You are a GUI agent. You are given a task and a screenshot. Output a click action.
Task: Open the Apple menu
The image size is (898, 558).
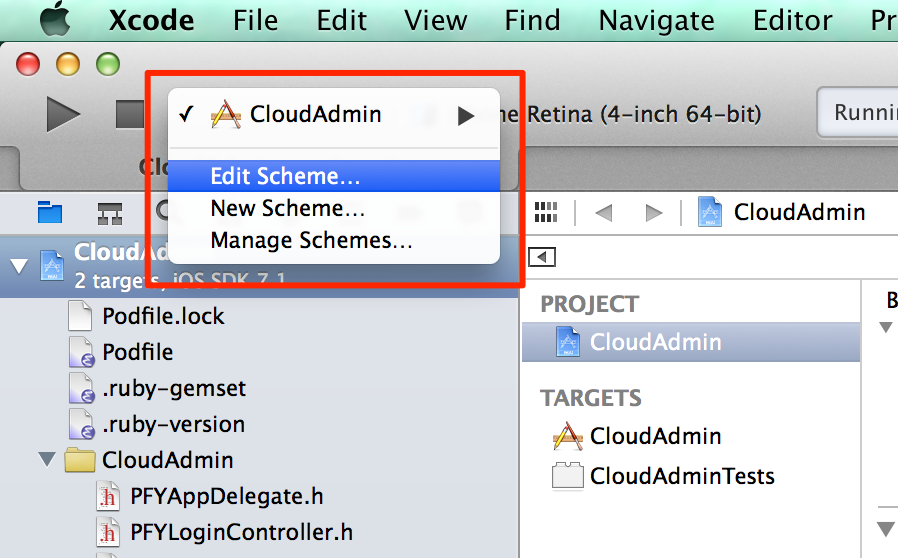[55, 19]
